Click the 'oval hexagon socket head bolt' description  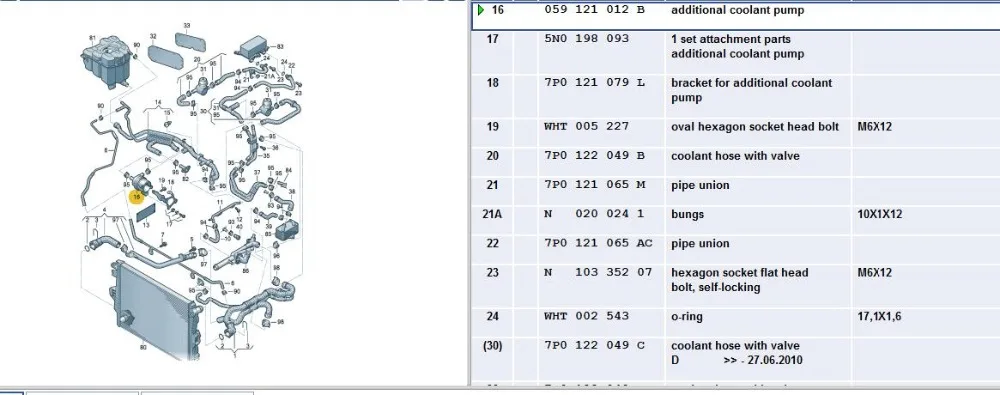point(754,127)
